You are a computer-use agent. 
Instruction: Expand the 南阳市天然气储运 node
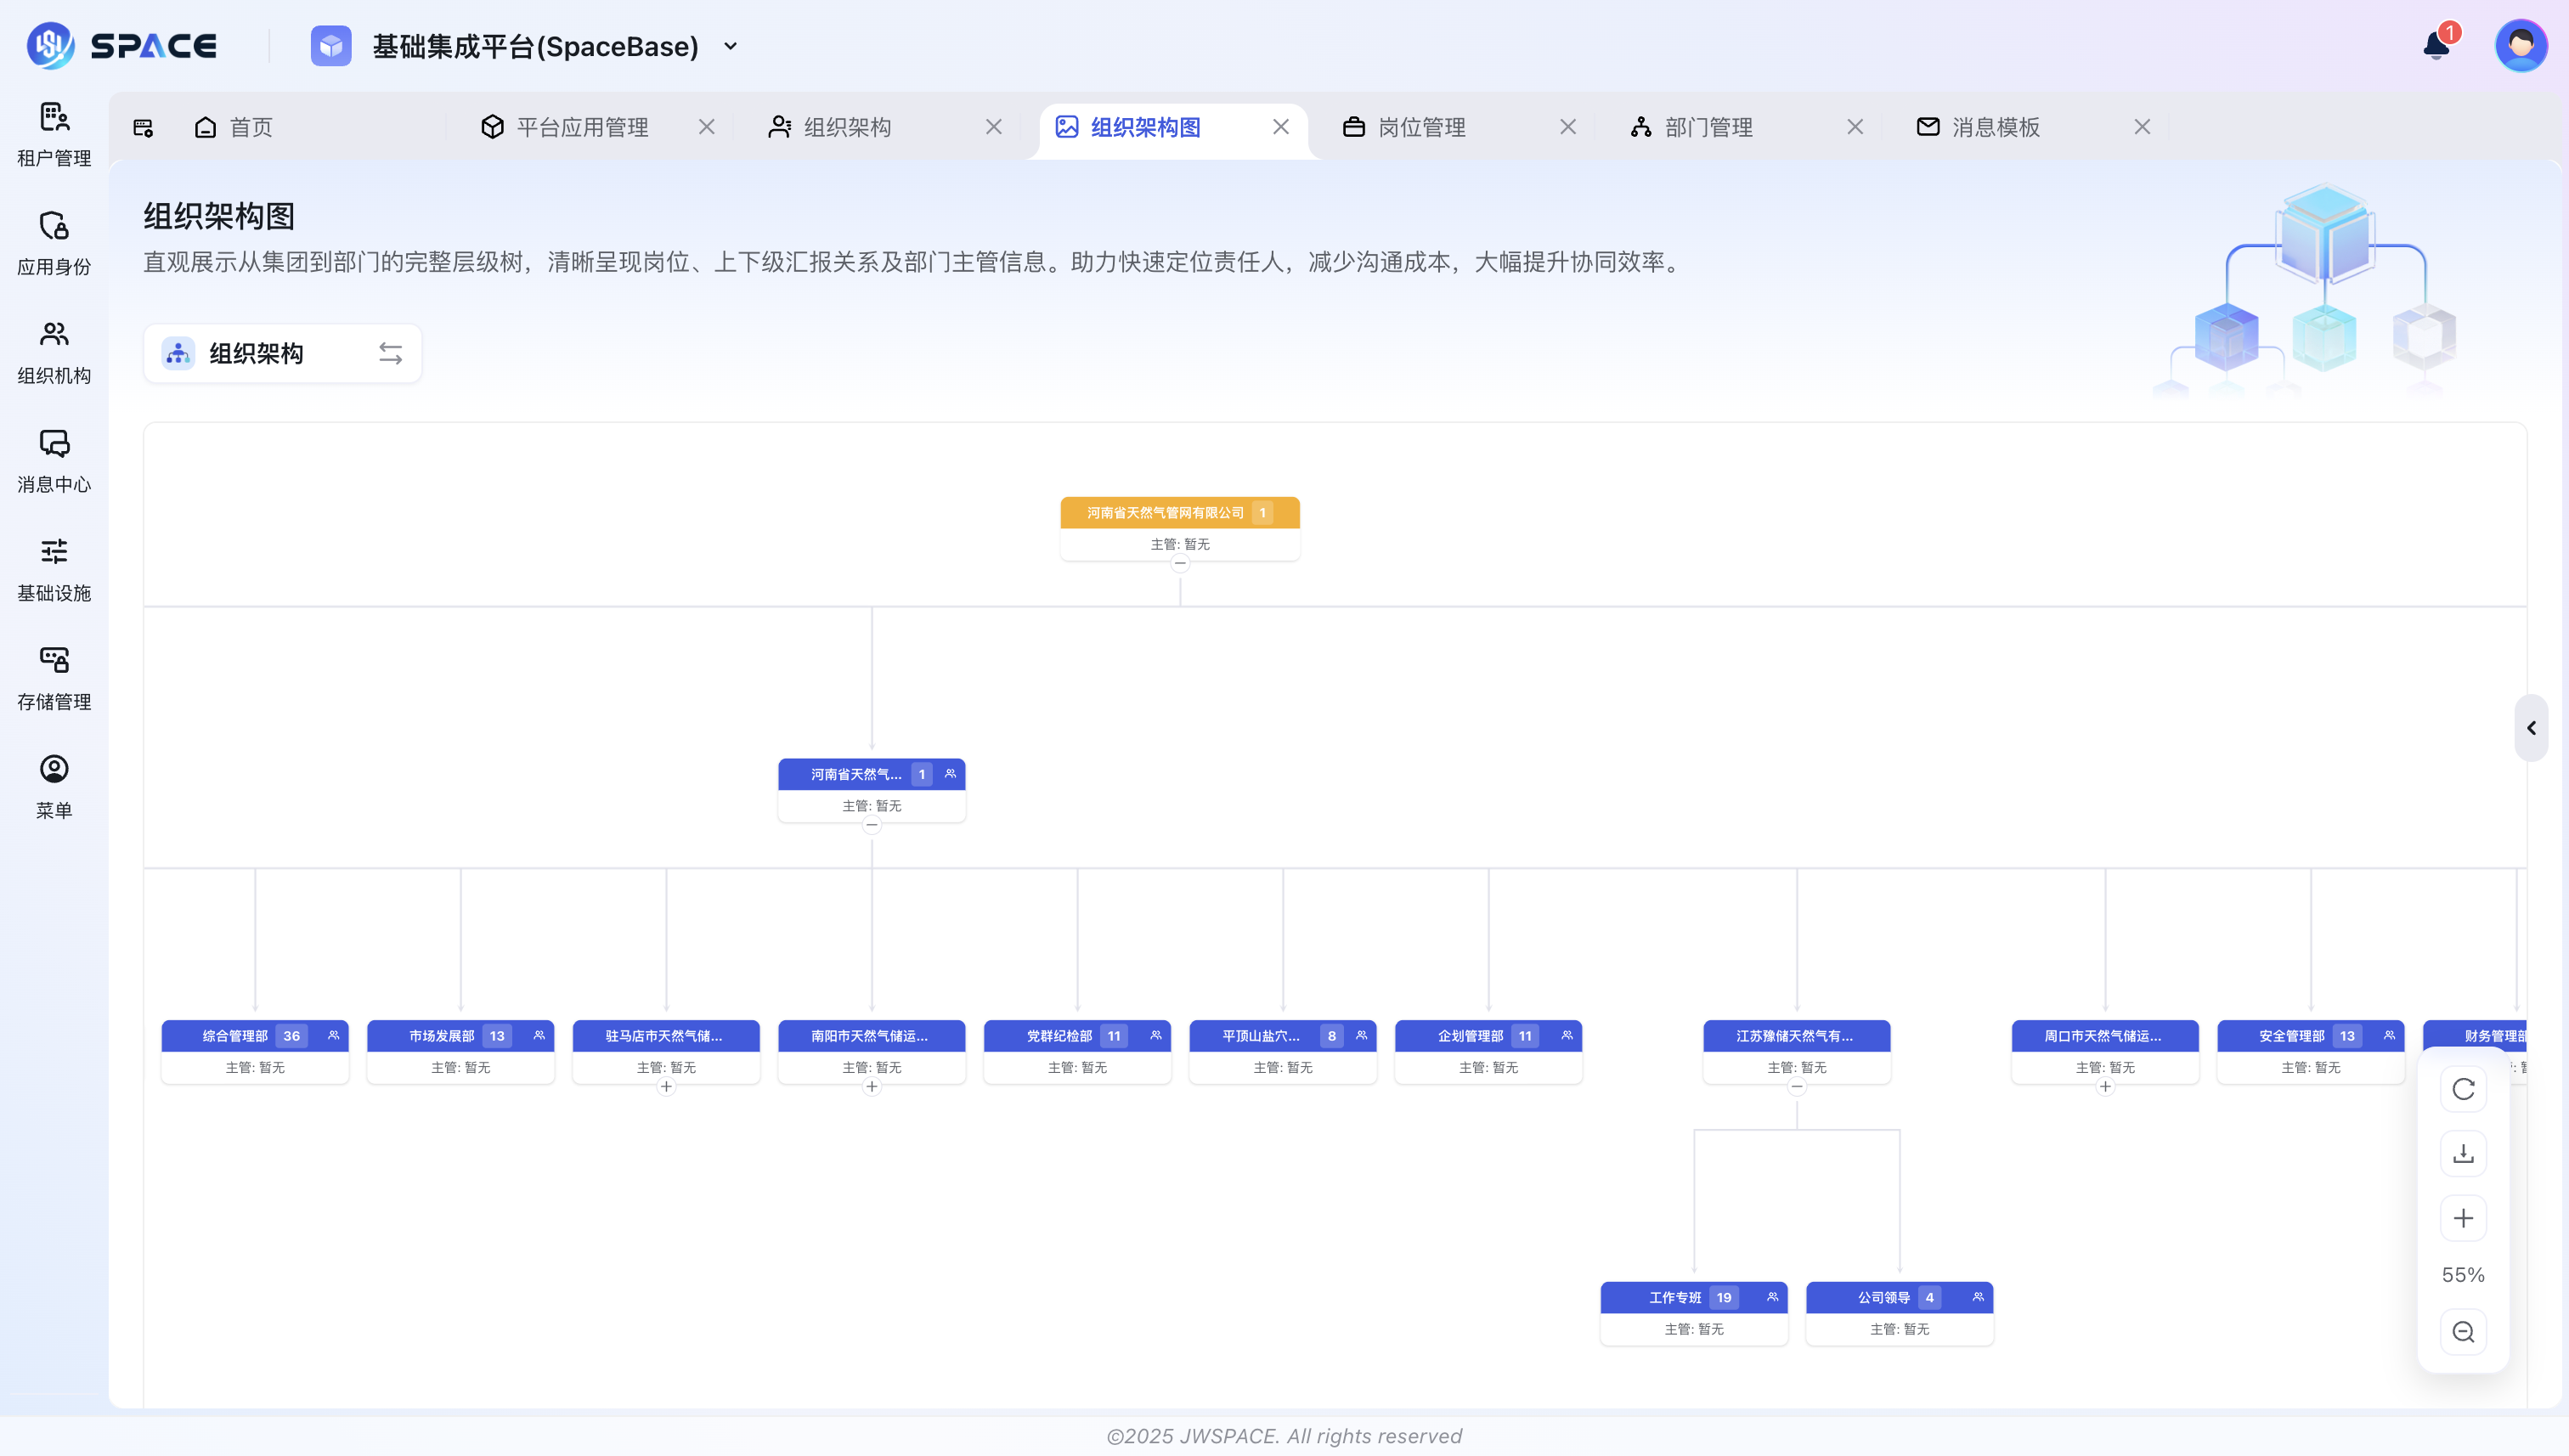tap(872, 1086)
